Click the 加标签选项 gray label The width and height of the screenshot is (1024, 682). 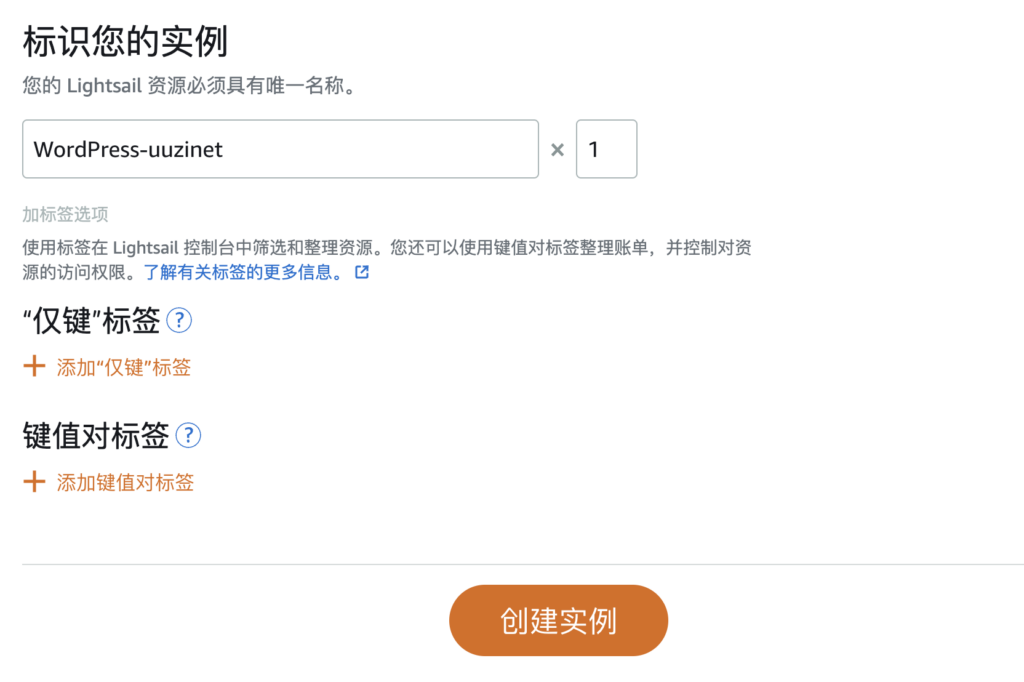click(x=65, y=214)
